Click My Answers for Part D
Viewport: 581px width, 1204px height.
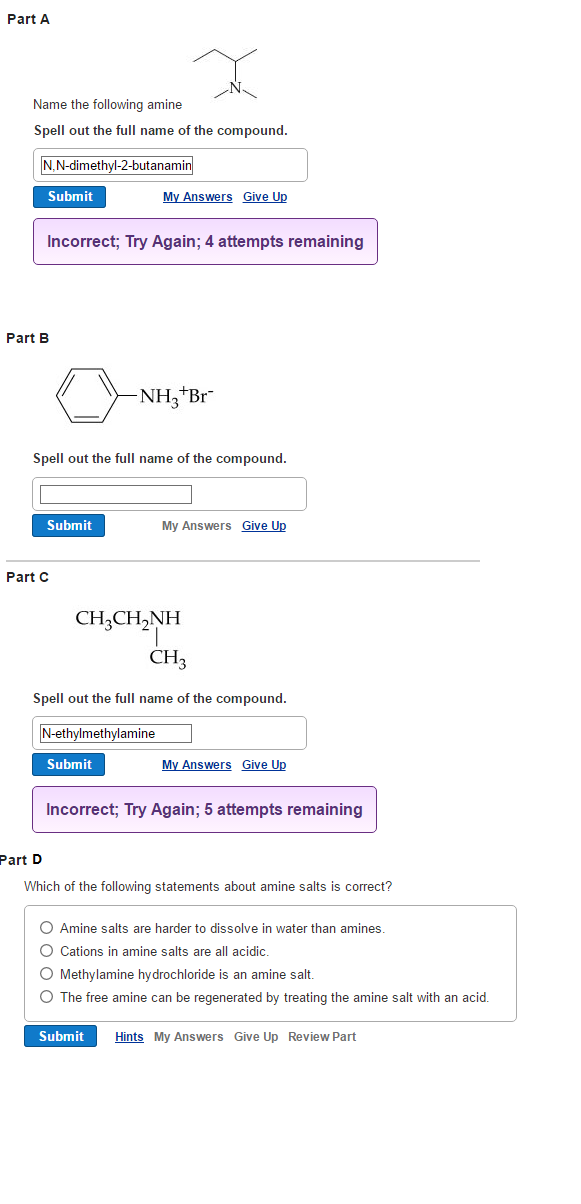point(188,1036)
